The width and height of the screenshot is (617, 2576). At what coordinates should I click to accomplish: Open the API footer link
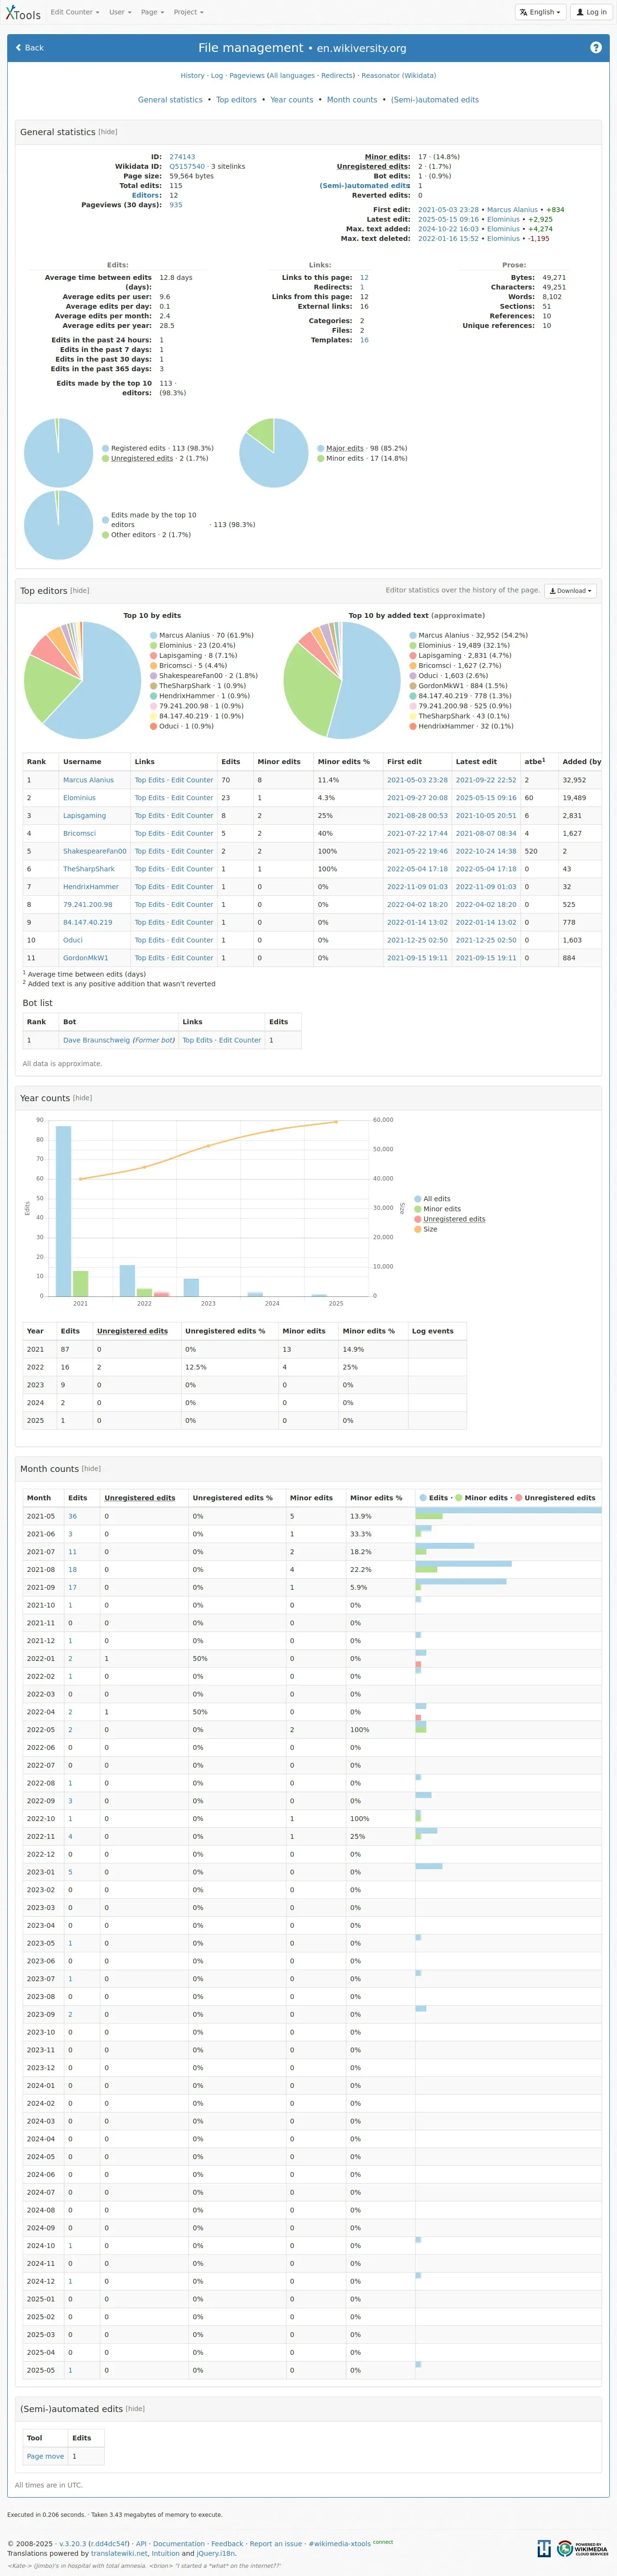[141, 2543]
